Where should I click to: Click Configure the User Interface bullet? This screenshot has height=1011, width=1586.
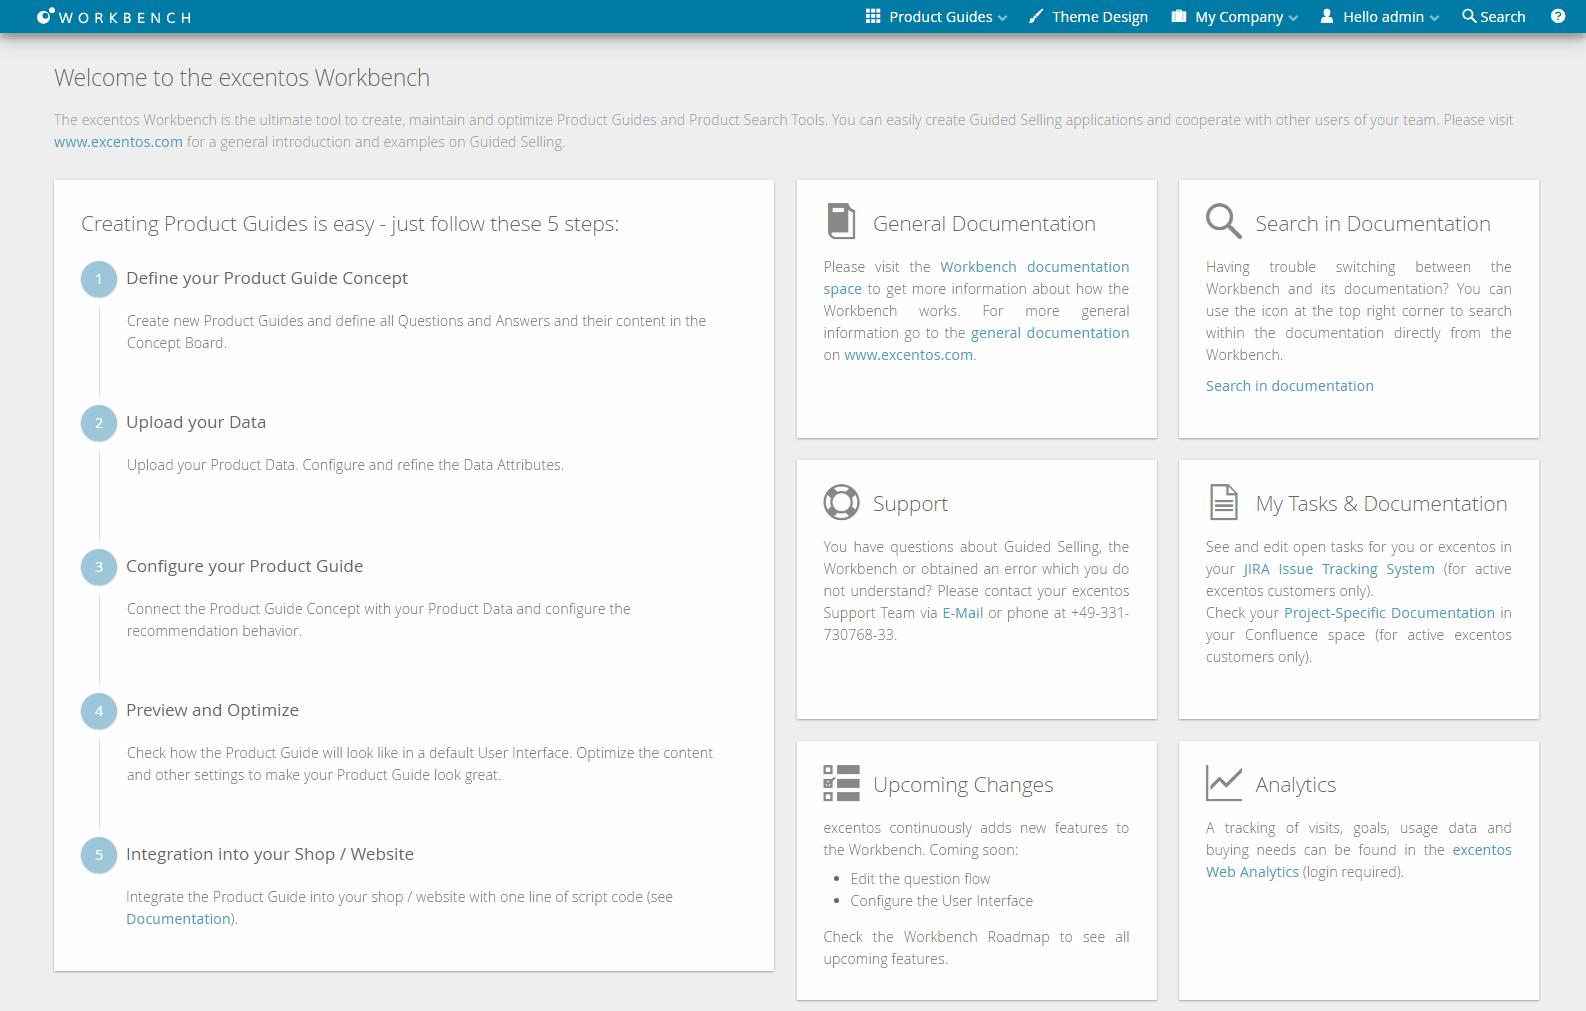[941, 901]
